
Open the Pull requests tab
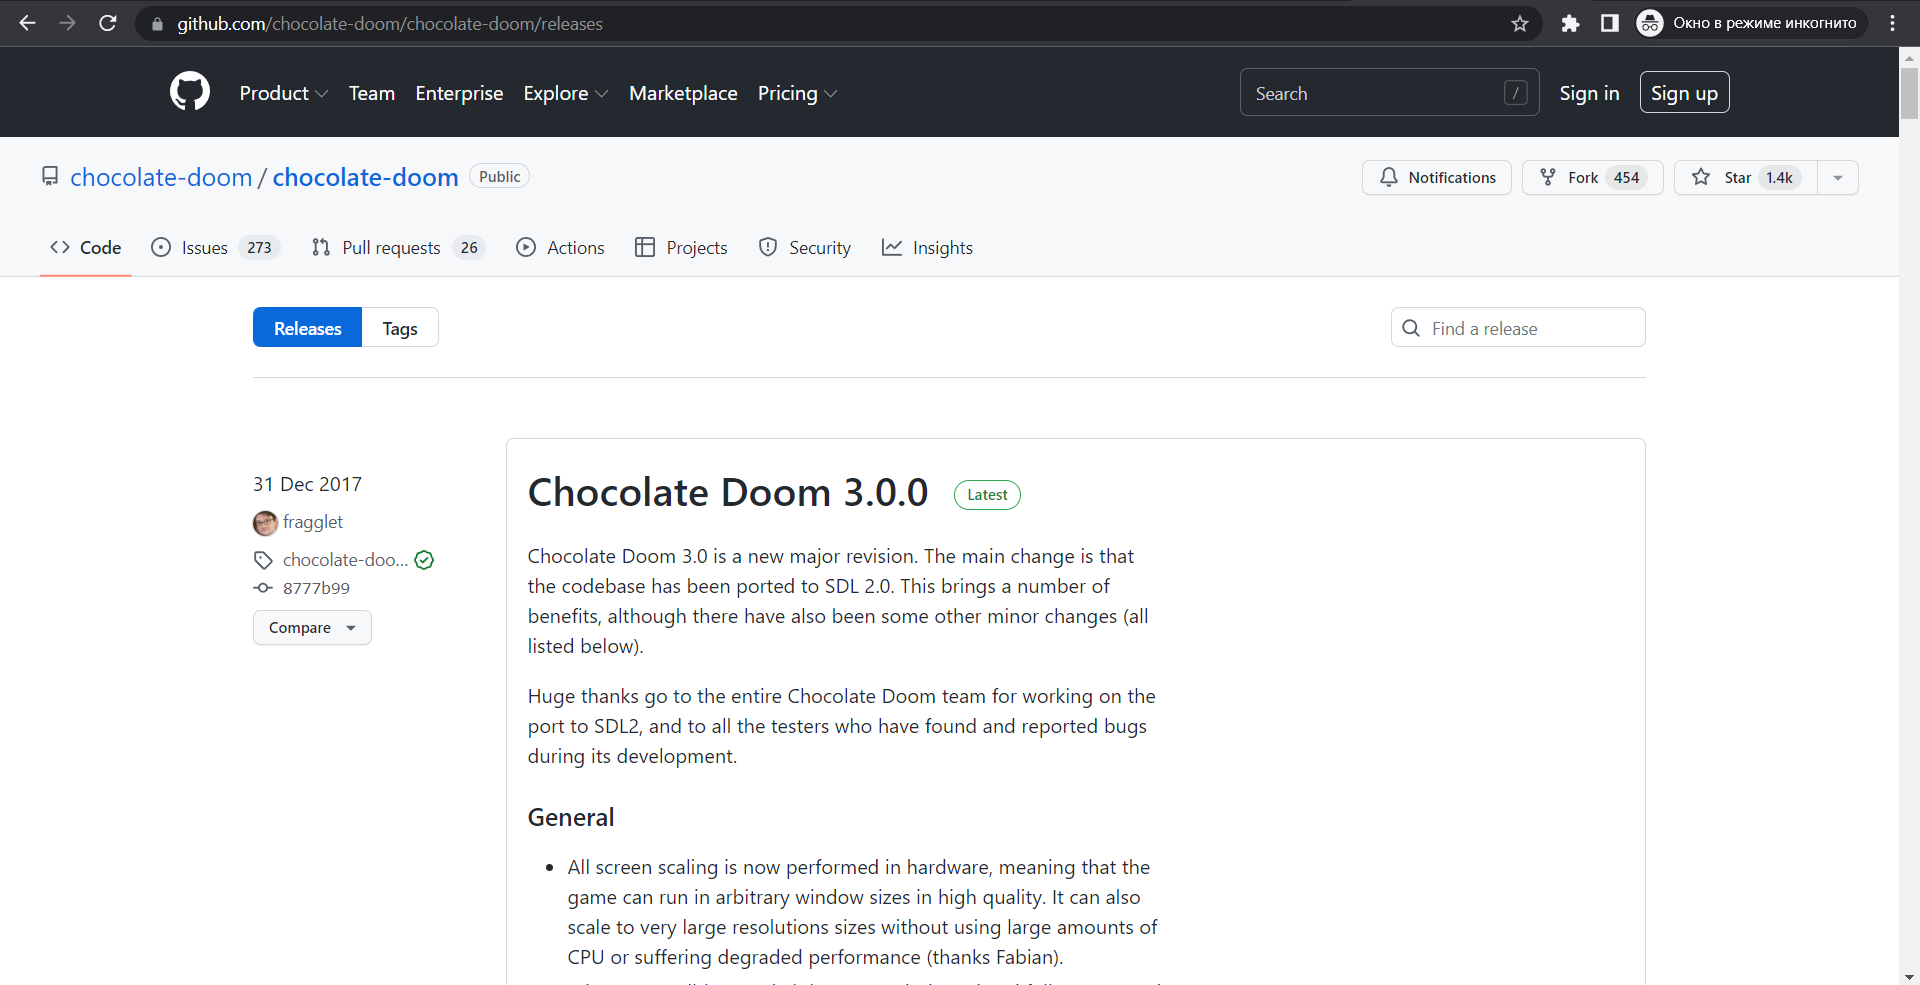click(x=391, y=247)
